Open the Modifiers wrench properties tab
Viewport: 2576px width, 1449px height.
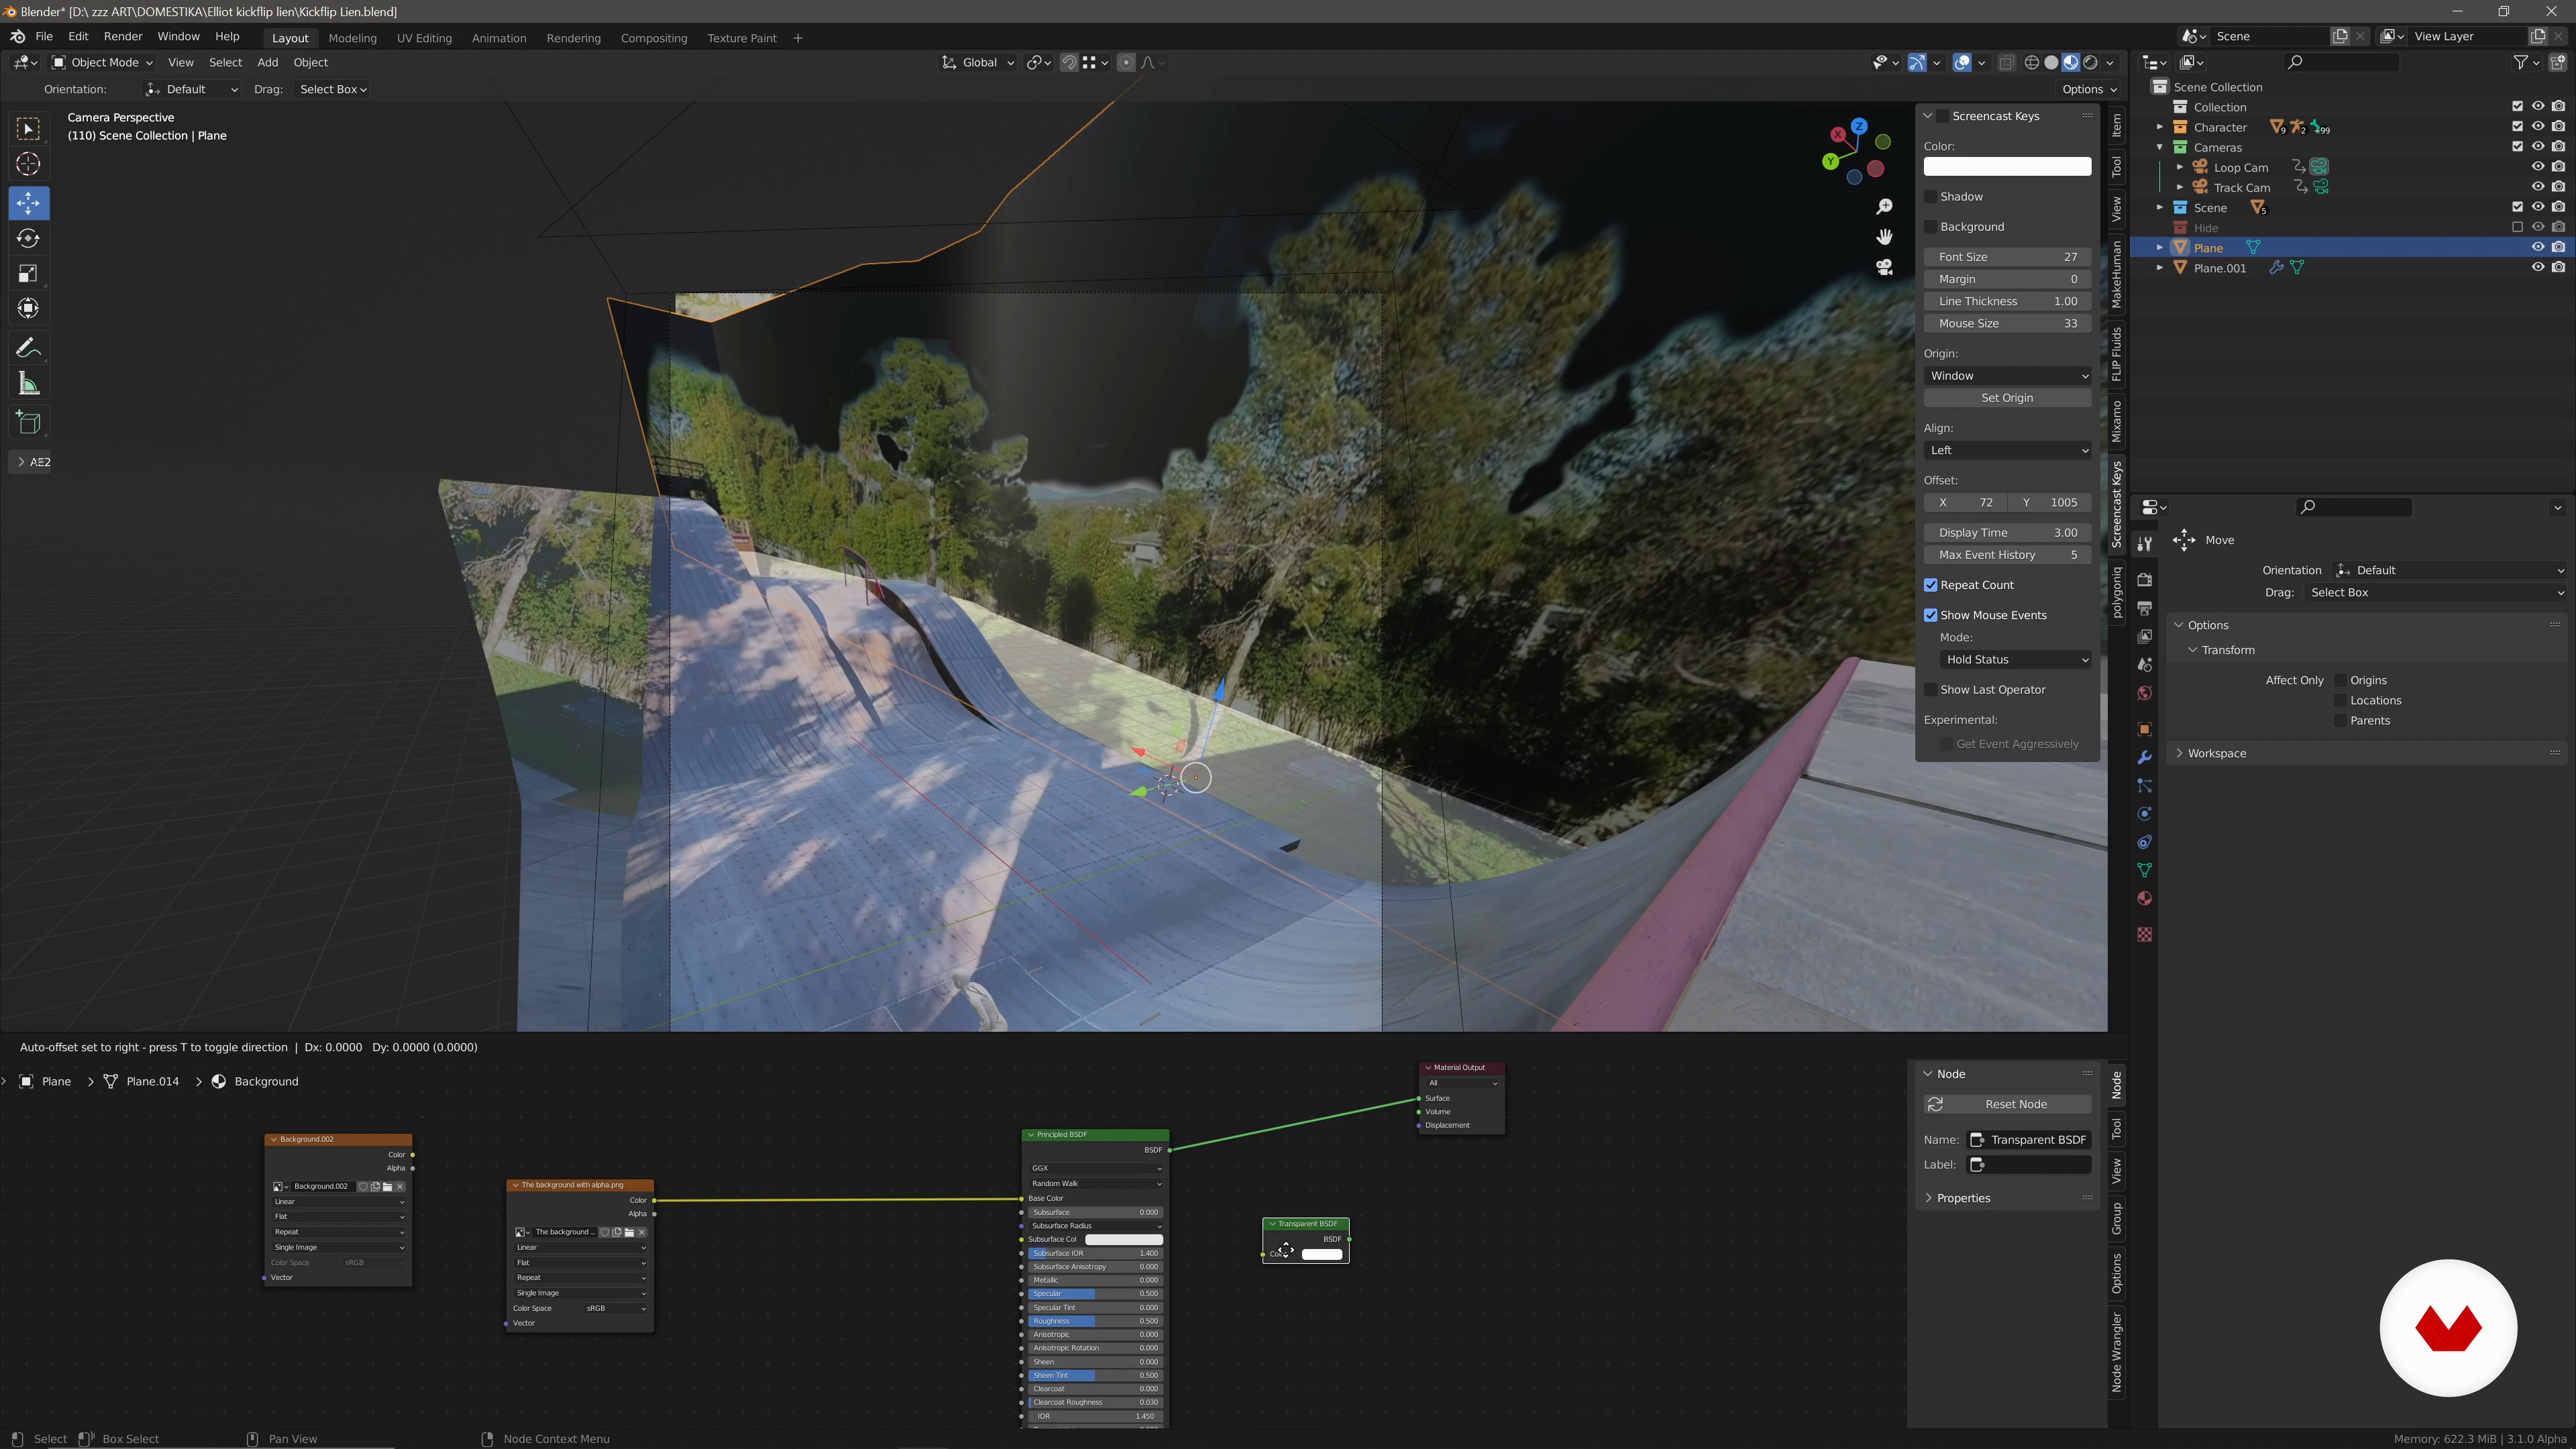[2144, 757]
